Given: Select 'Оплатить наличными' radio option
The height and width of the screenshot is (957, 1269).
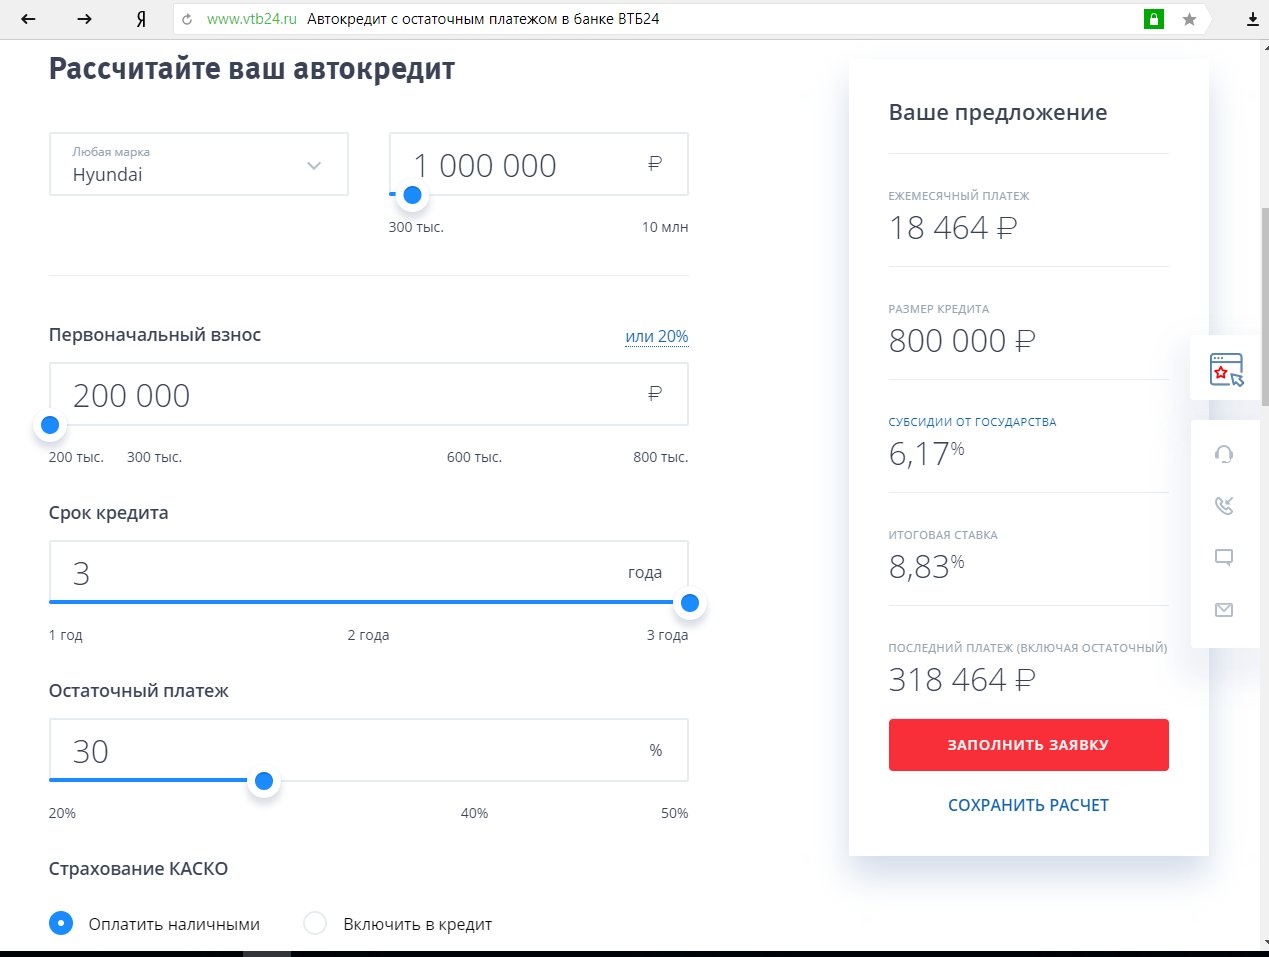Looking at the screenshot, I should [61, 923].
